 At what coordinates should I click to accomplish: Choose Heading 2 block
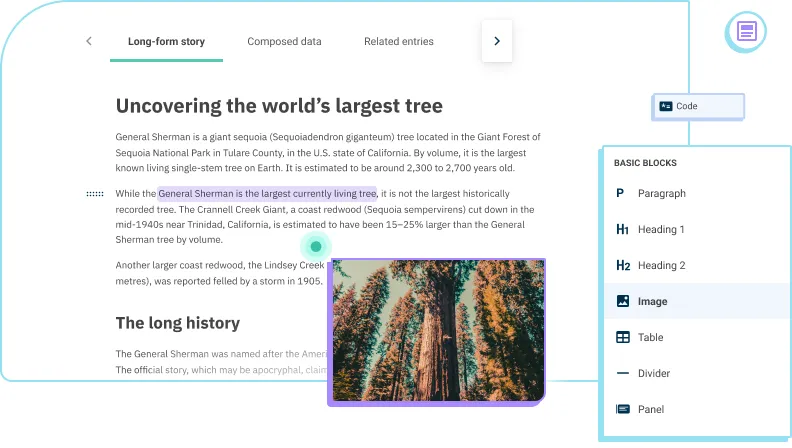click(x=698, y=265)
